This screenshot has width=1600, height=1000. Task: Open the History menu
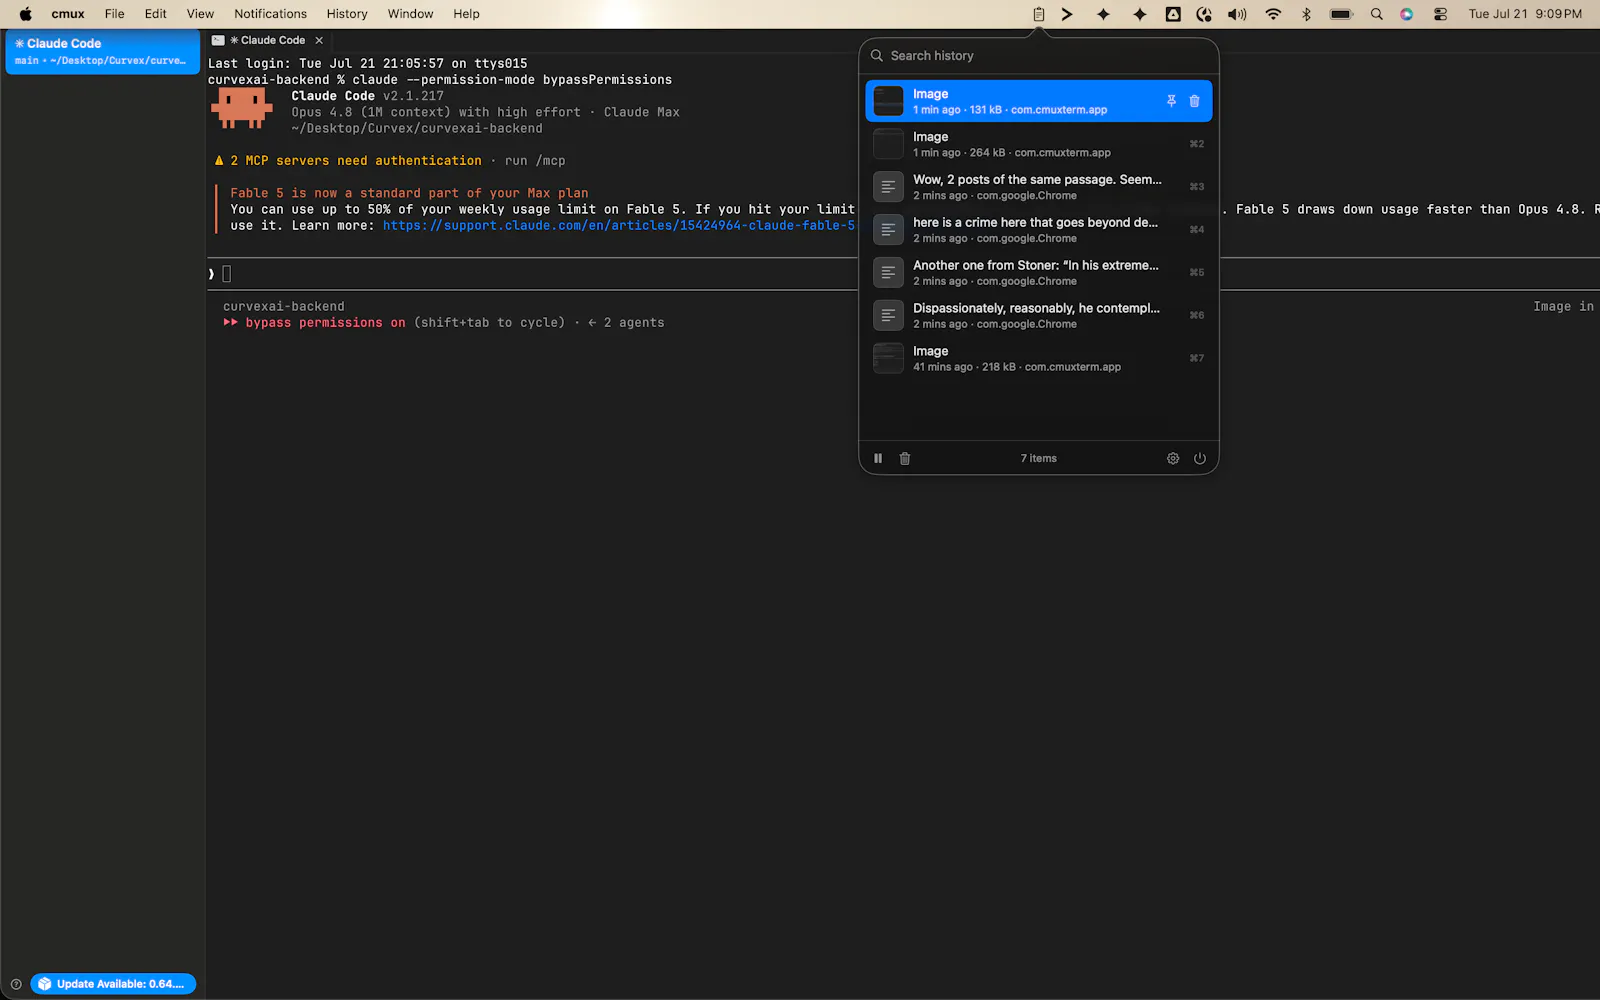pyautogui.click(x=347, y=14)
